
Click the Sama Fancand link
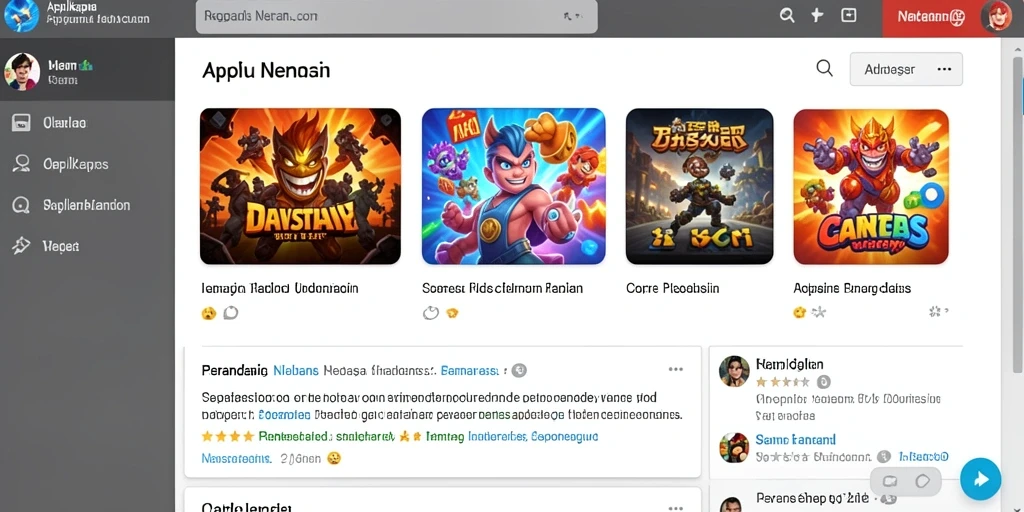click(795, 440)
